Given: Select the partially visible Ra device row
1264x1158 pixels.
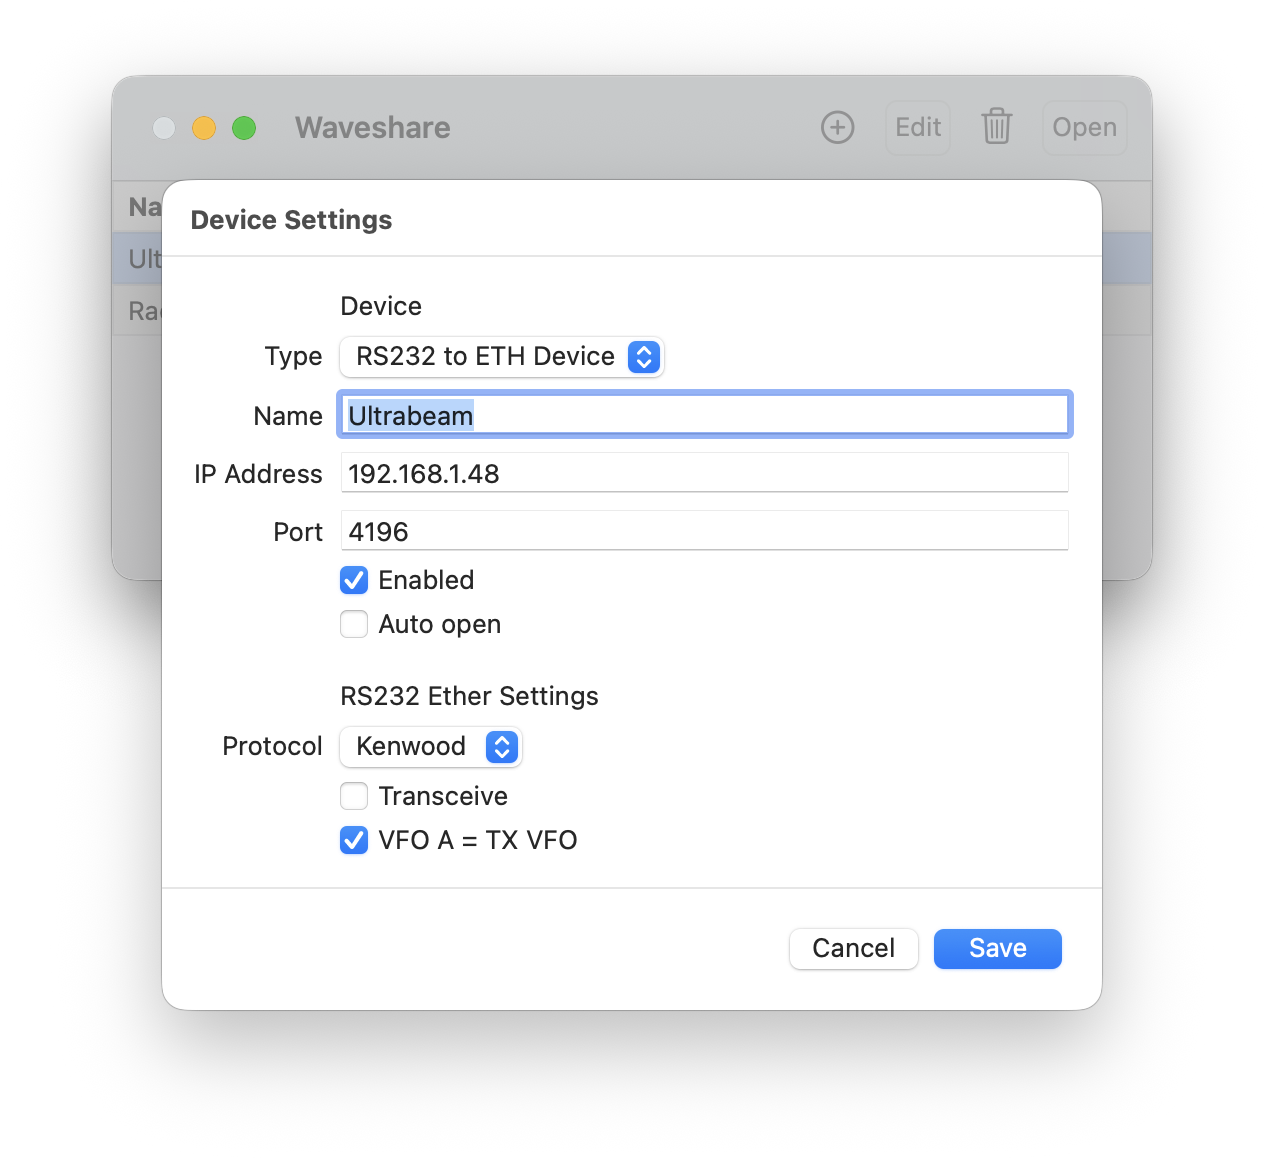Looking at the screenshot, I should tap(141, 310).
